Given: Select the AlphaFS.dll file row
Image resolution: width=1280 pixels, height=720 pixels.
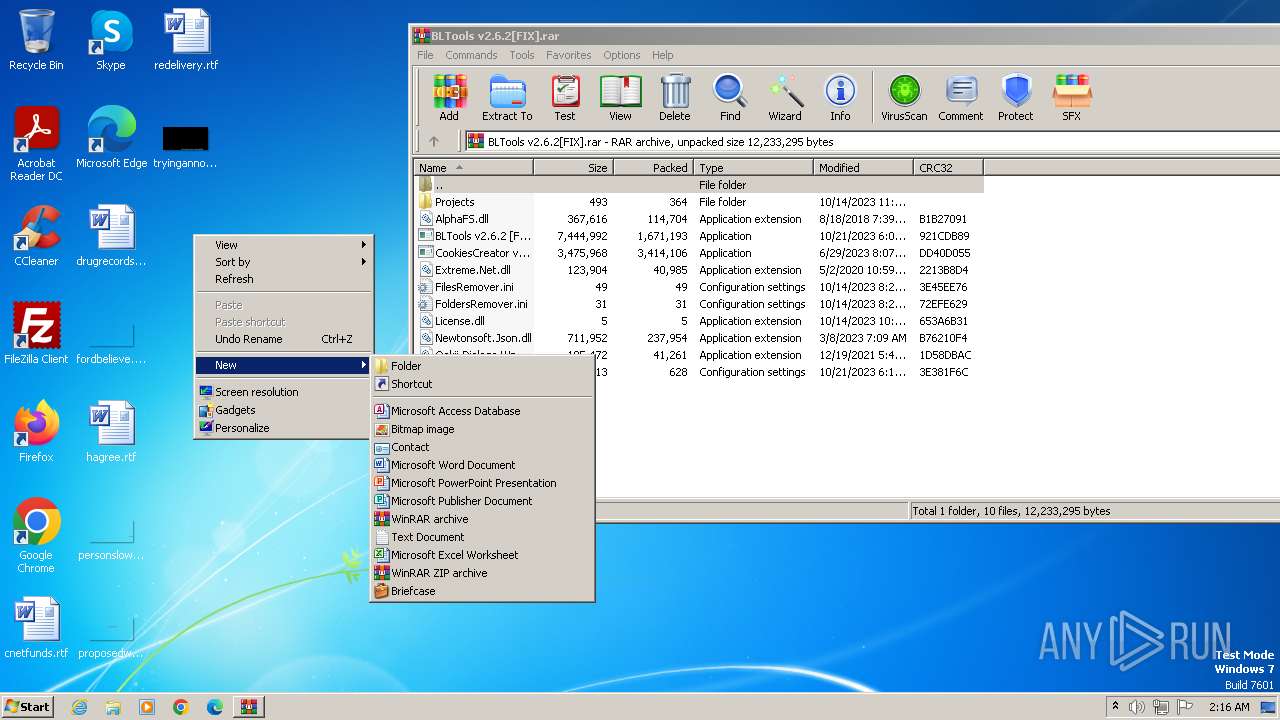Looking at the screenshot, I should (698, 219).
